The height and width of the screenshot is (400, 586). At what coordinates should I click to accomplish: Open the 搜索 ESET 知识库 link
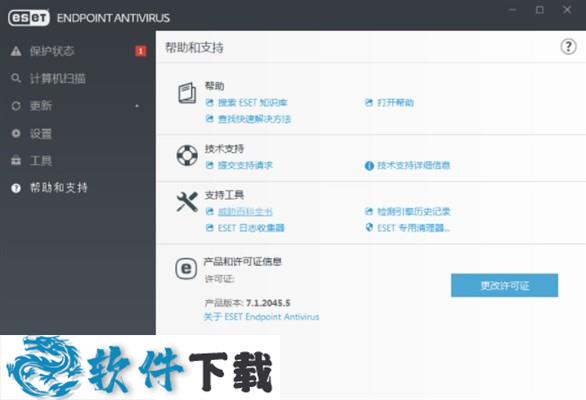[x=253, y=102]
